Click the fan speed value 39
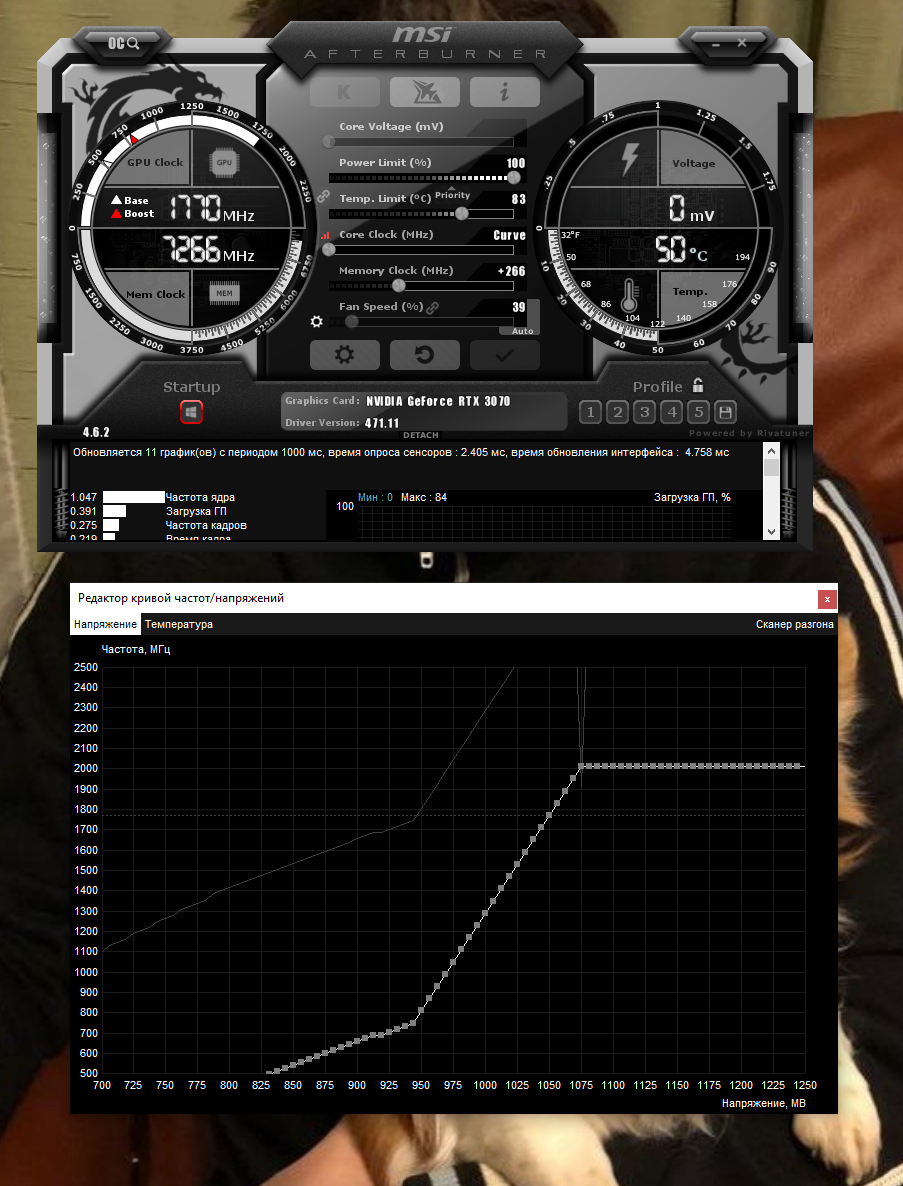Screen dimensions: 903x1186 point(519,307)
